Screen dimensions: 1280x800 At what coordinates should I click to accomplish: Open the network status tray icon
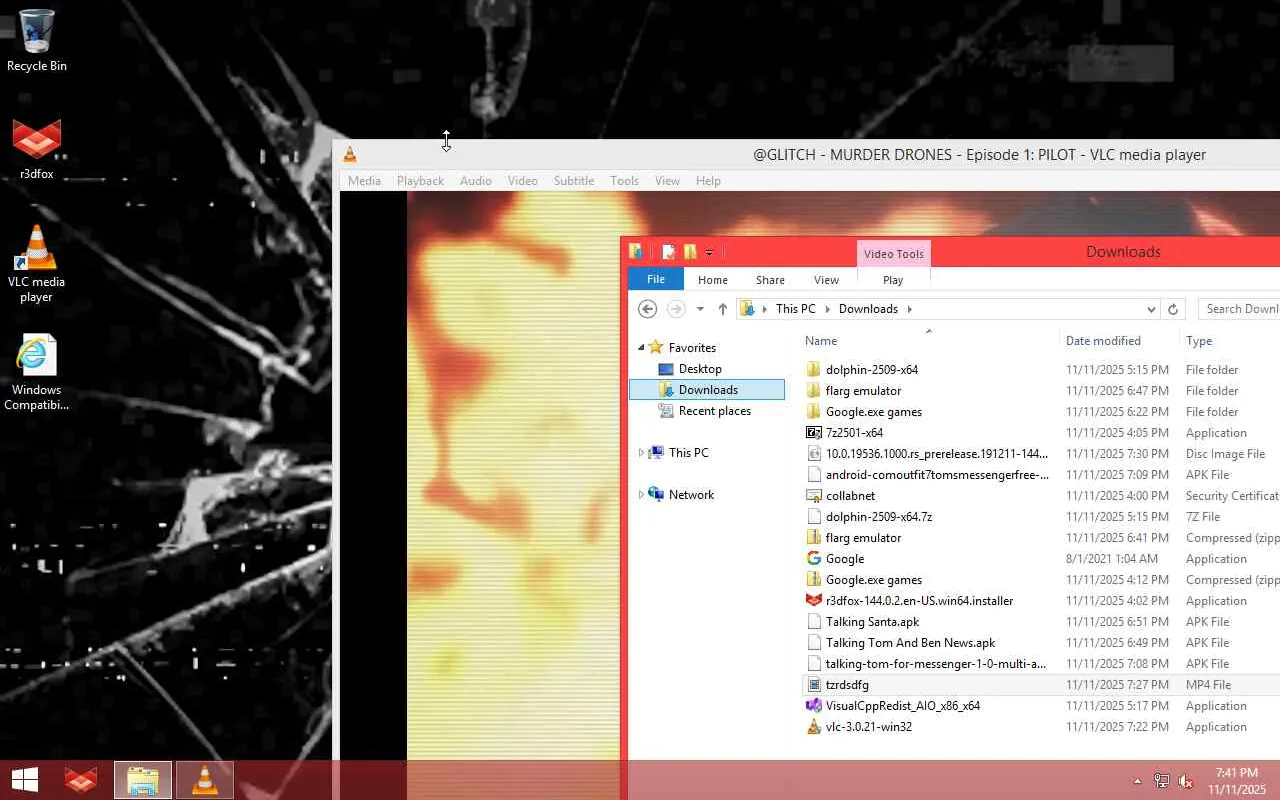(x=1161, y=781)
